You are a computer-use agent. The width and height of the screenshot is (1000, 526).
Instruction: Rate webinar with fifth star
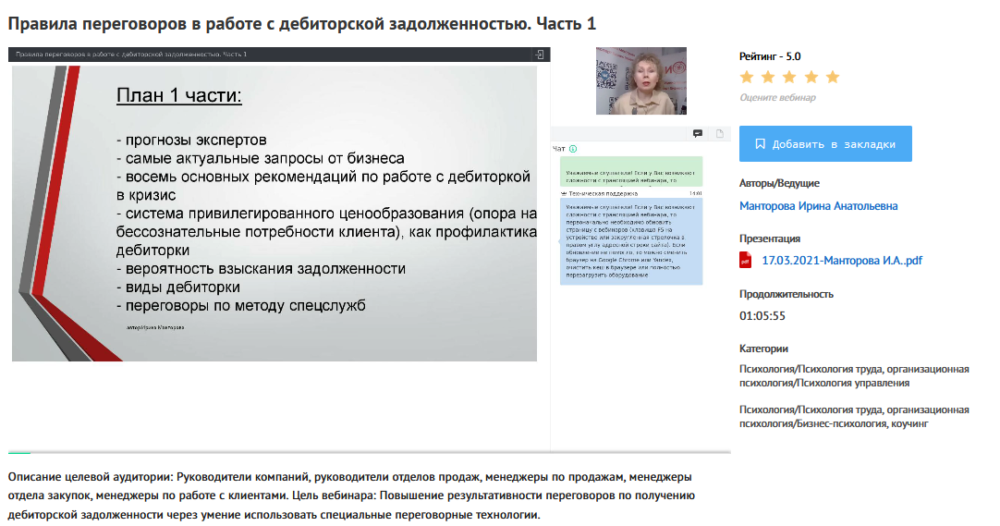click(833, 78)
